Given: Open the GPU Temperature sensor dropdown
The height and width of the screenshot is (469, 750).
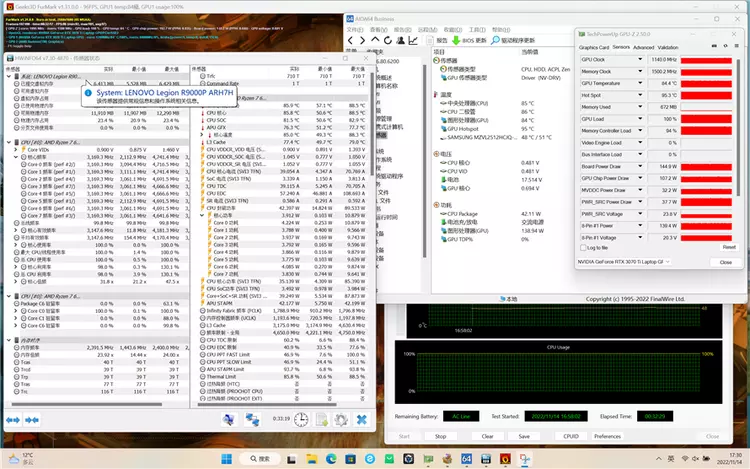Looking at the screenshot, I should 640,83.
